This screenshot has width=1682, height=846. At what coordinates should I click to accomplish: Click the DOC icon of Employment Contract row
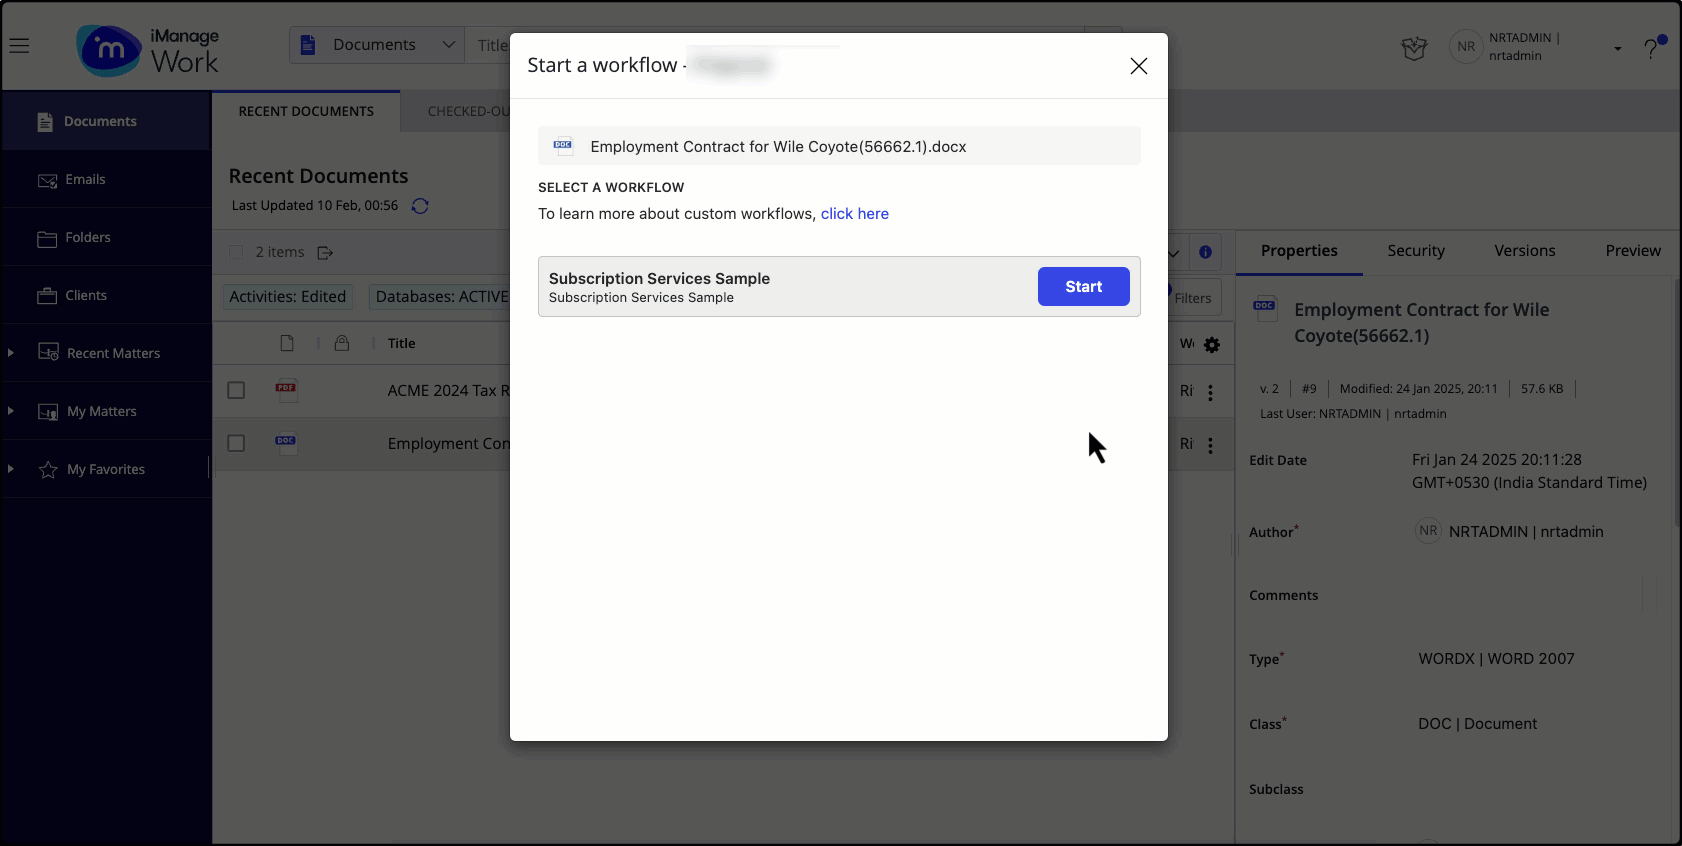pyautogui.click(x=287, y=443)
